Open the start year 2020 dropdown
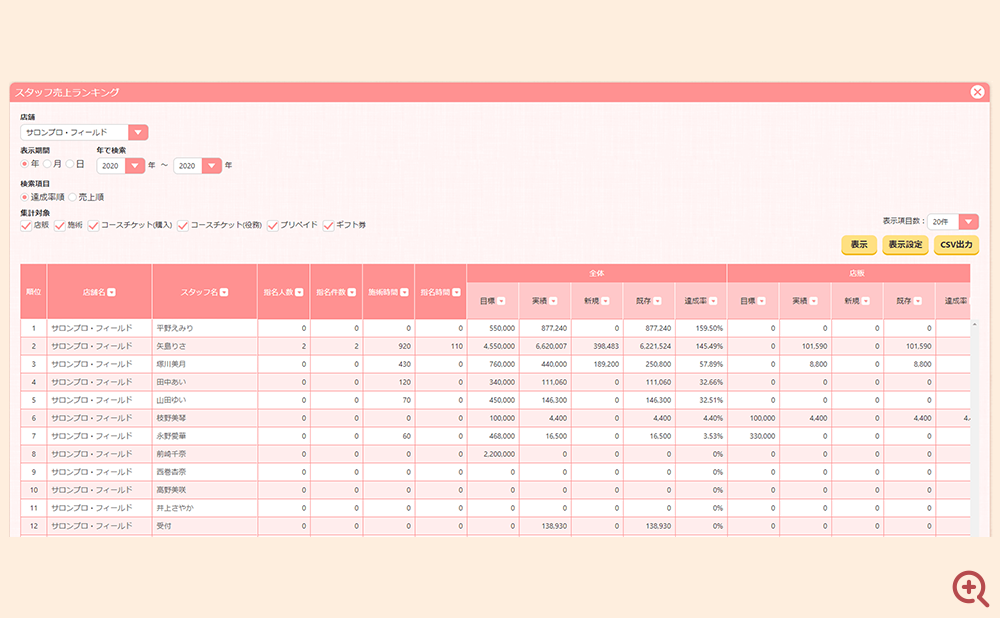Viewport: 1000px width, 618px height. pyautogui.click(x=121, y=166)
